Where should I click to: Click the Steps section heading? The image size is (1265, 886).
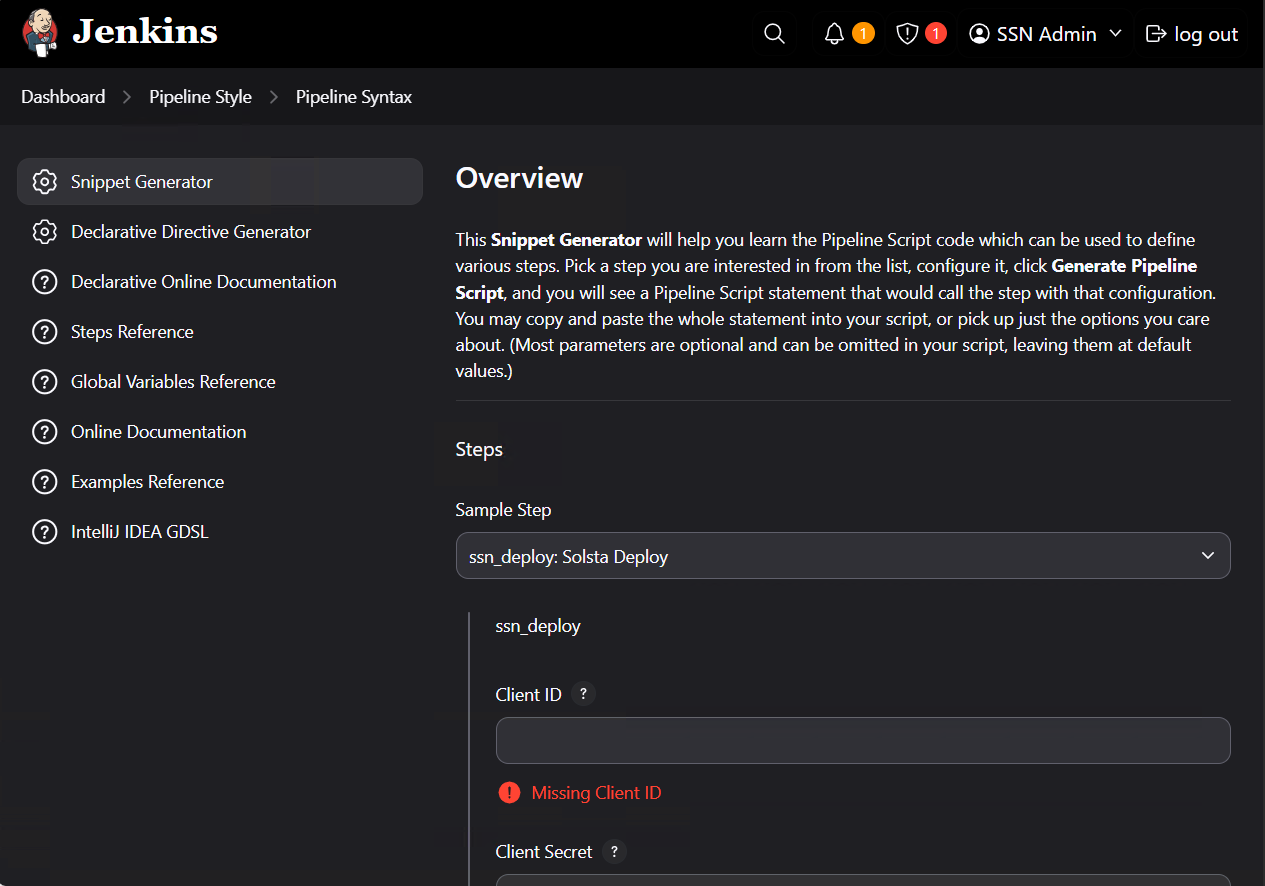click(x=479, y=449)
